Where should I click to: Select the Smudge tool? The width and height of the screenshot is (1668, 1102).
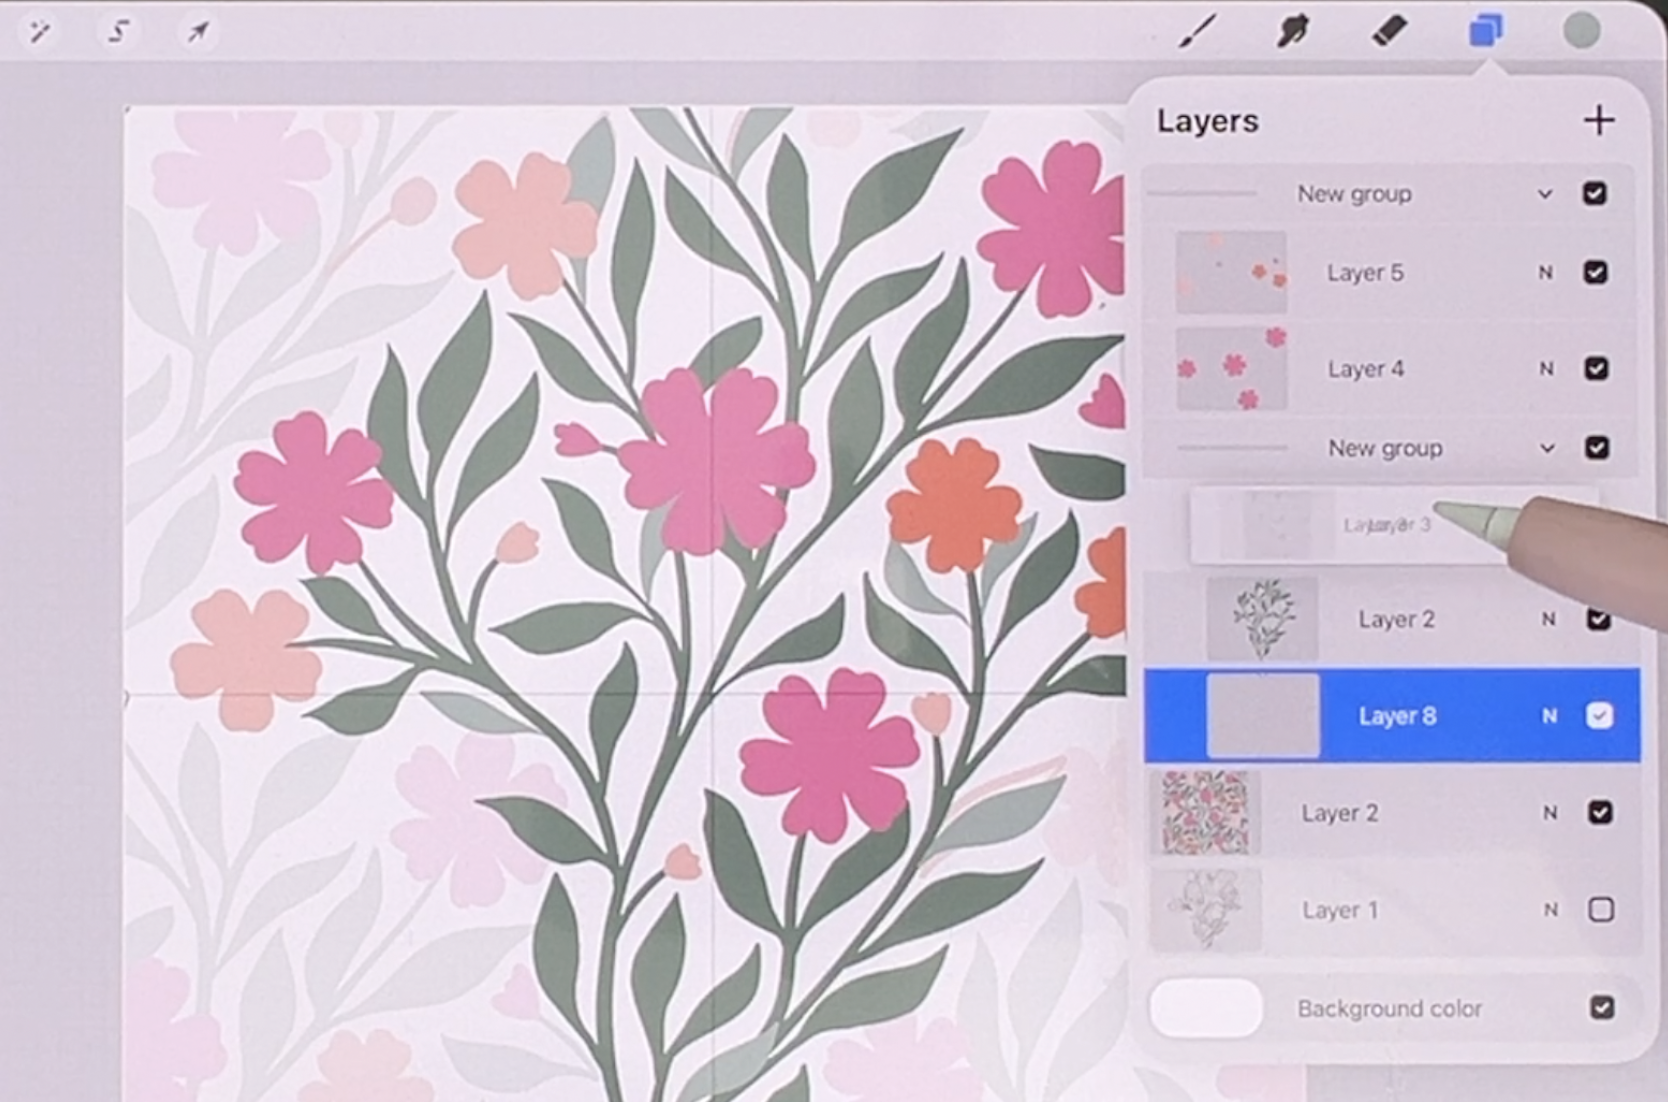(x=1293, y=31)
